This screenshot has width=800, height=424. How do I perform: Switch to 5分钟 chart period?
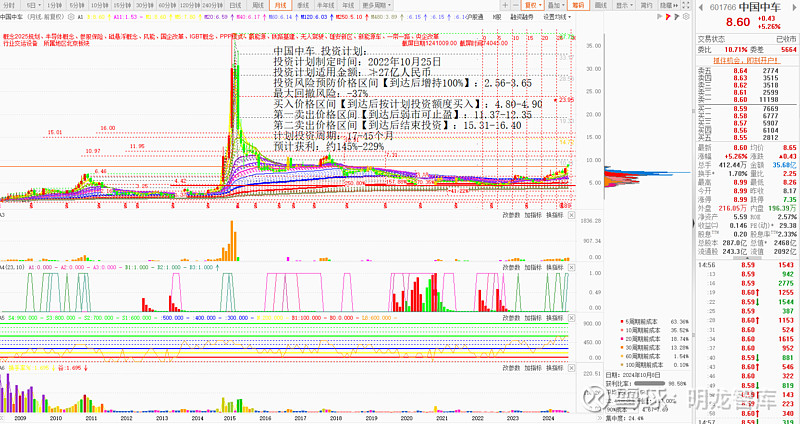76,5
